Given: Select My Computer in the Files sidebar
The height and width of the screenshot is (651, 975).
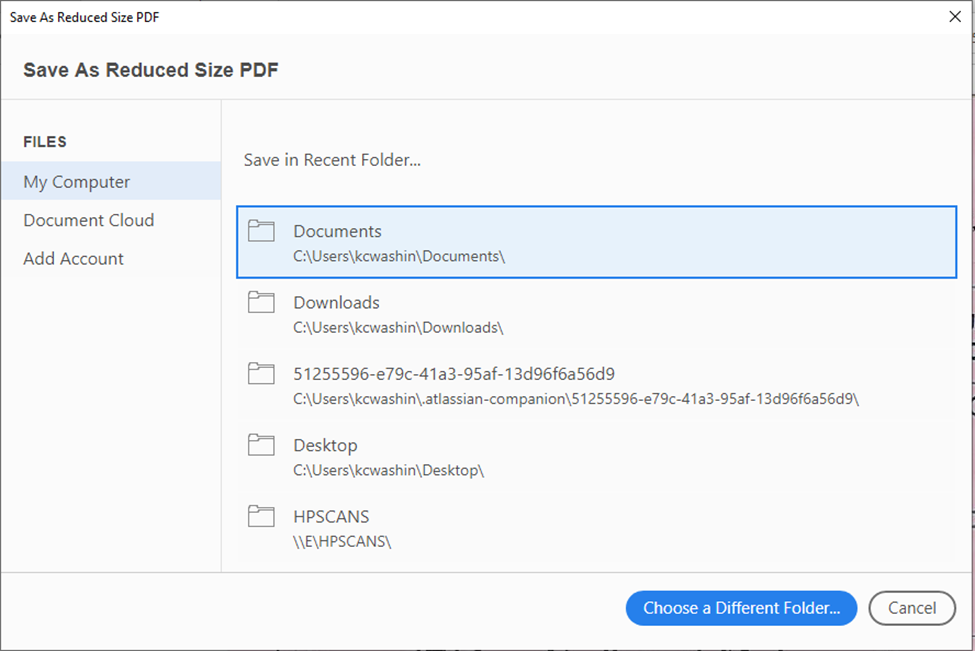Looking at the screenshot, I should tap(77, 182).
